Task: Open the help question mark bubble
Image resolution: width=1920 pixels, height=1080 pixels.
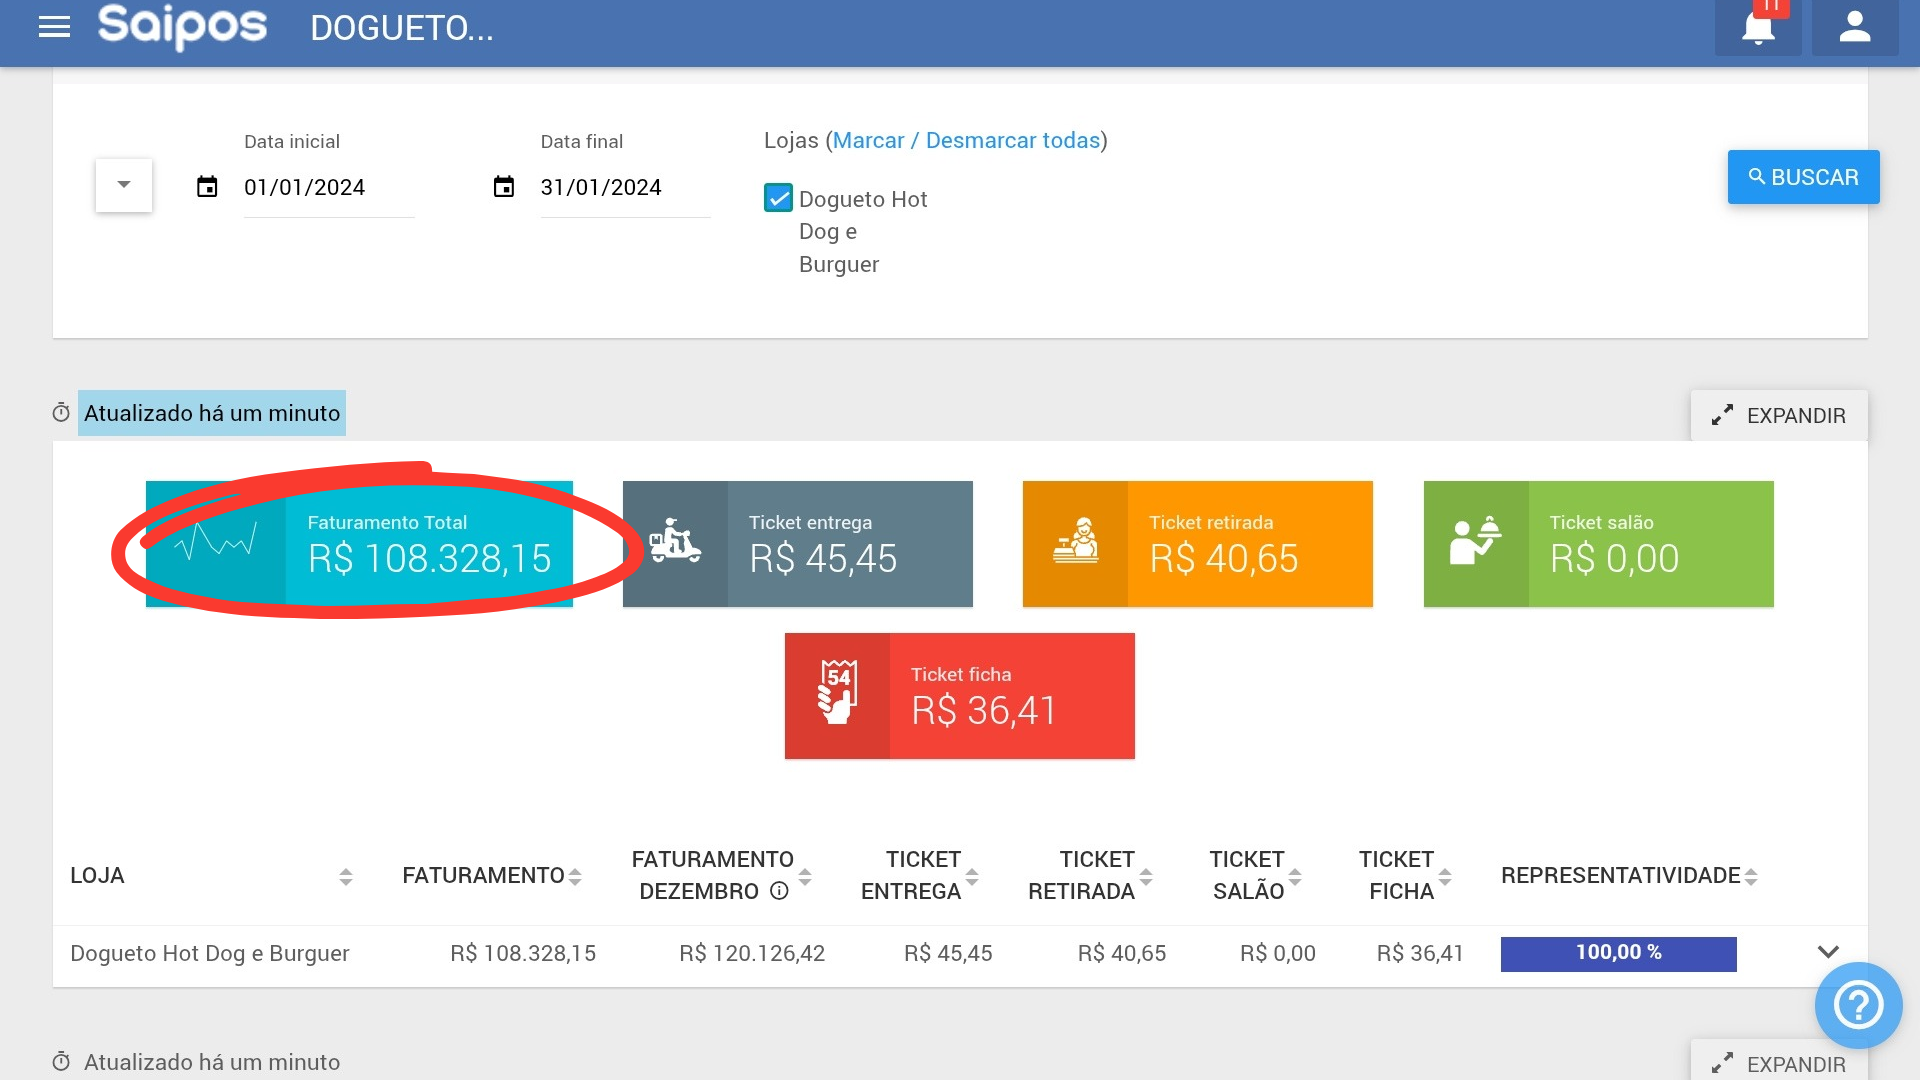Action: 1858,1005
